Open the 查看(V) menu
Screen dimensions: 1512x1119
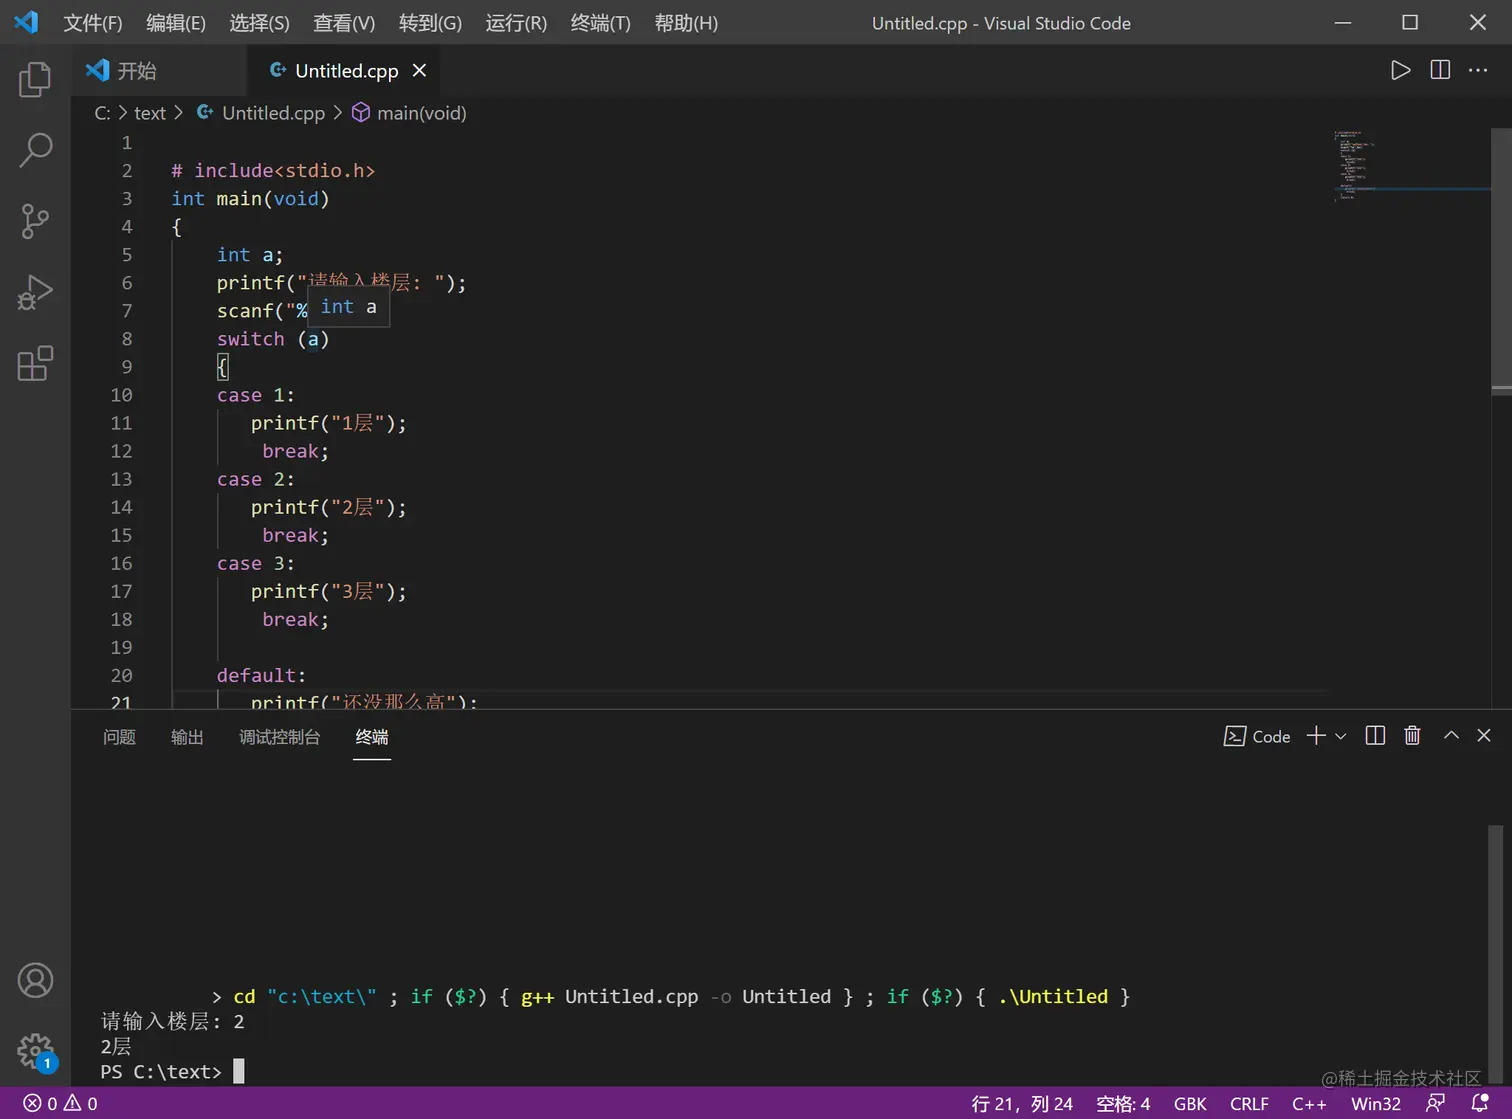pos(344,23)
